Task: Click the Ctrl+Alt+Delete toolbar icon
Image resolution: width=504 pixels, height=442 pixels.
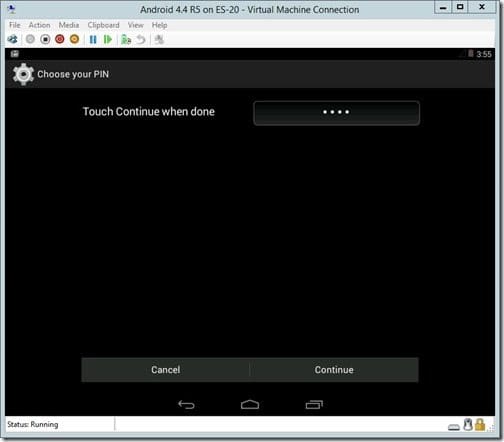Action: 13,39
